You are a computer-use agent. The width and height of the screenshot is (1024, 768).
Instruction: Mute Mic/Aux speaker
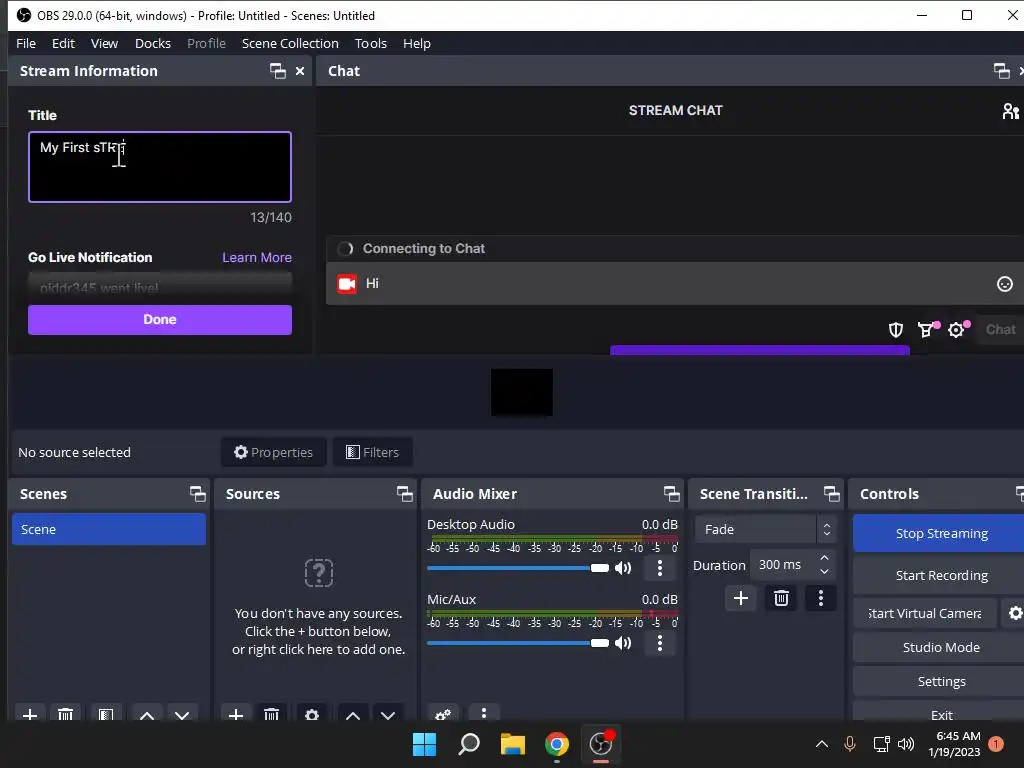click(624, 643)
